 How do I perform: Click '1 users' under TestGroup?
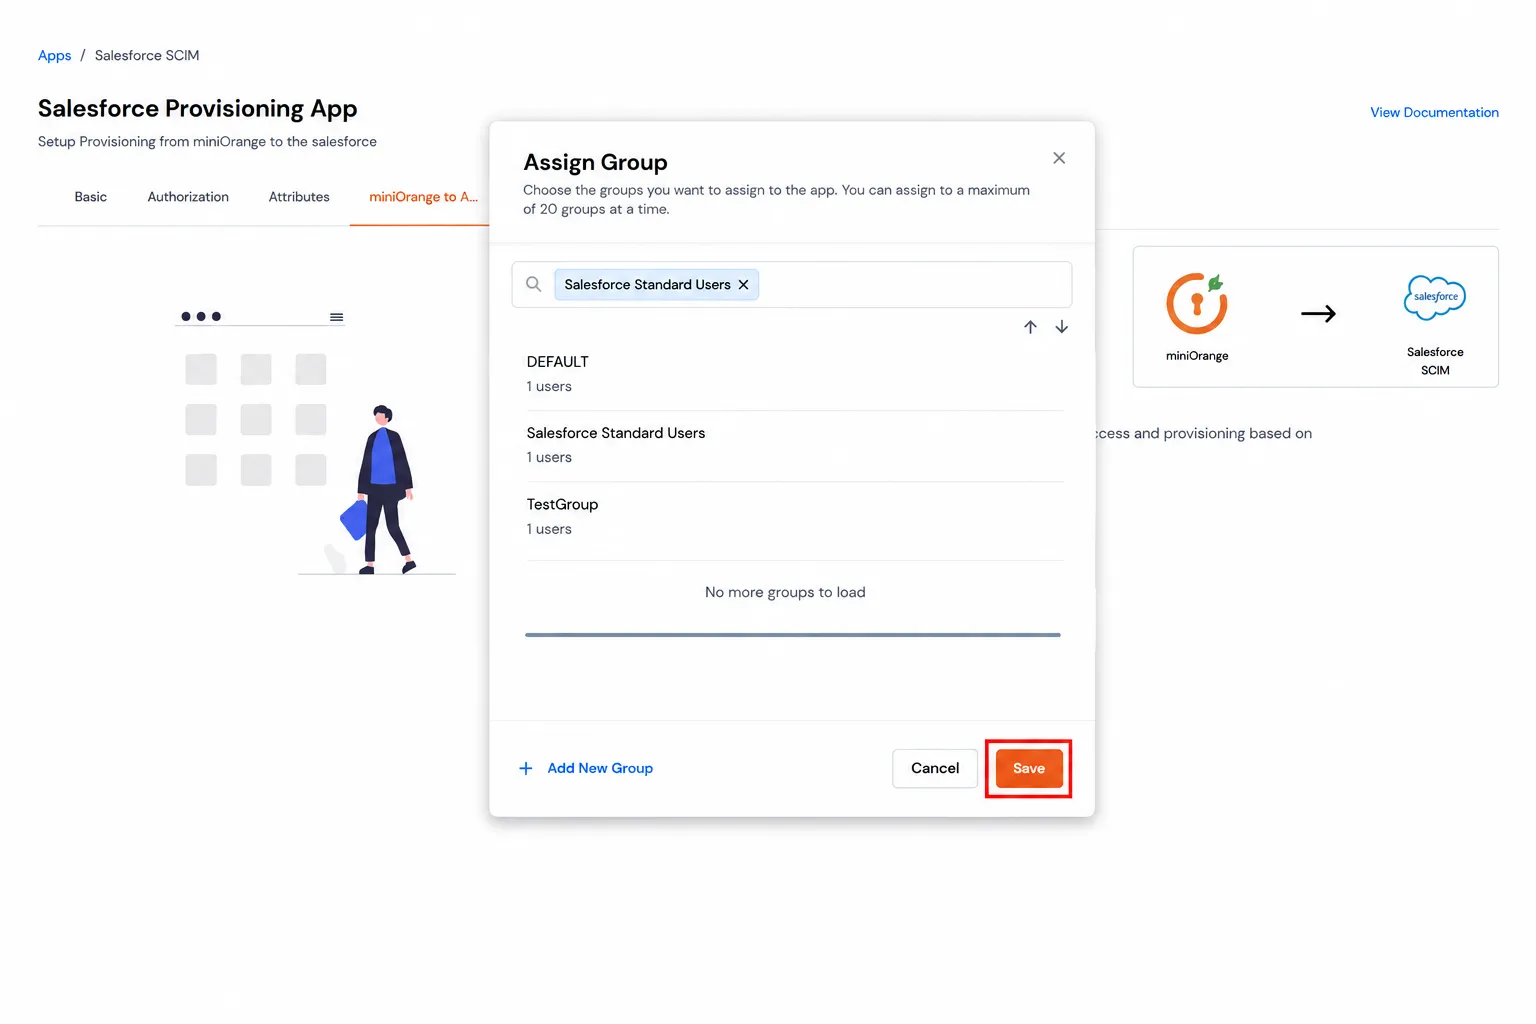coord(549,529)
